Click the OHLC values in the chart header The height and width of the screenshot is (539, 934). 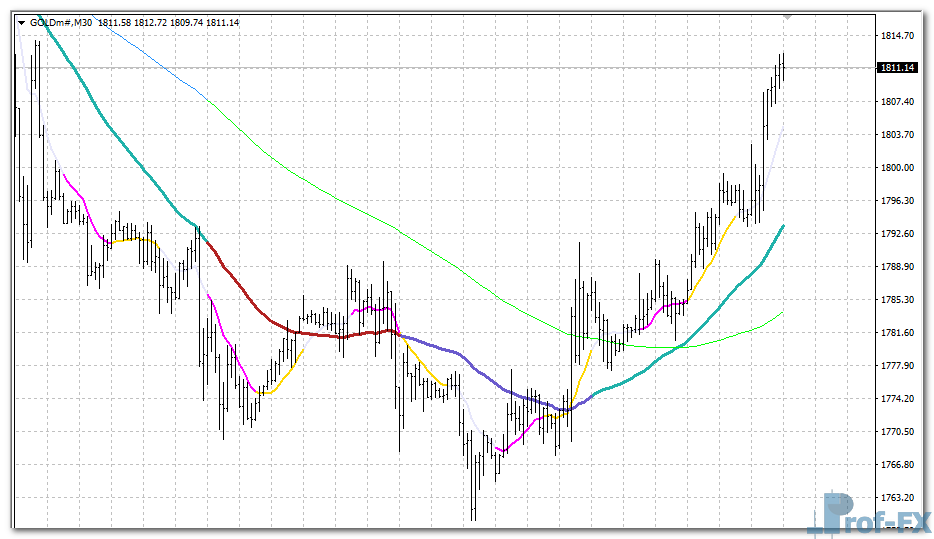(175, 22)
